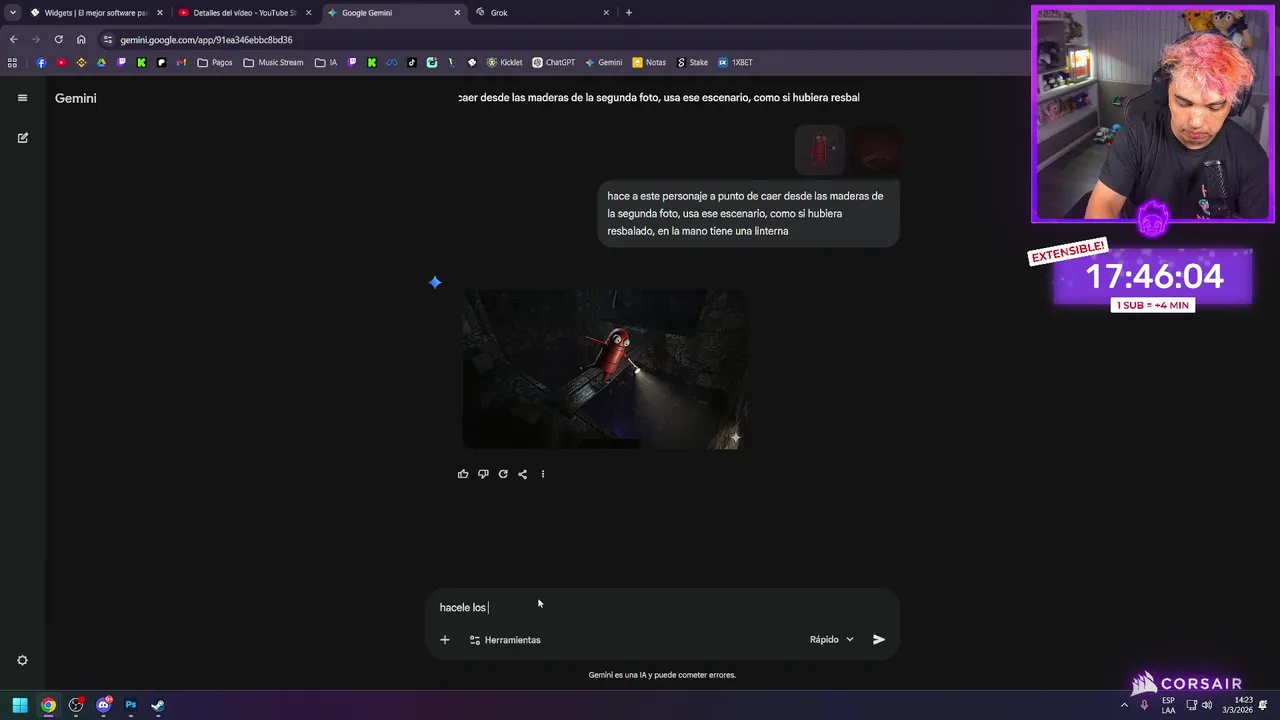This screenshot has width=1280, height=720.
Task: Open the Meta bookmark icon
Action: click(392, 62)
